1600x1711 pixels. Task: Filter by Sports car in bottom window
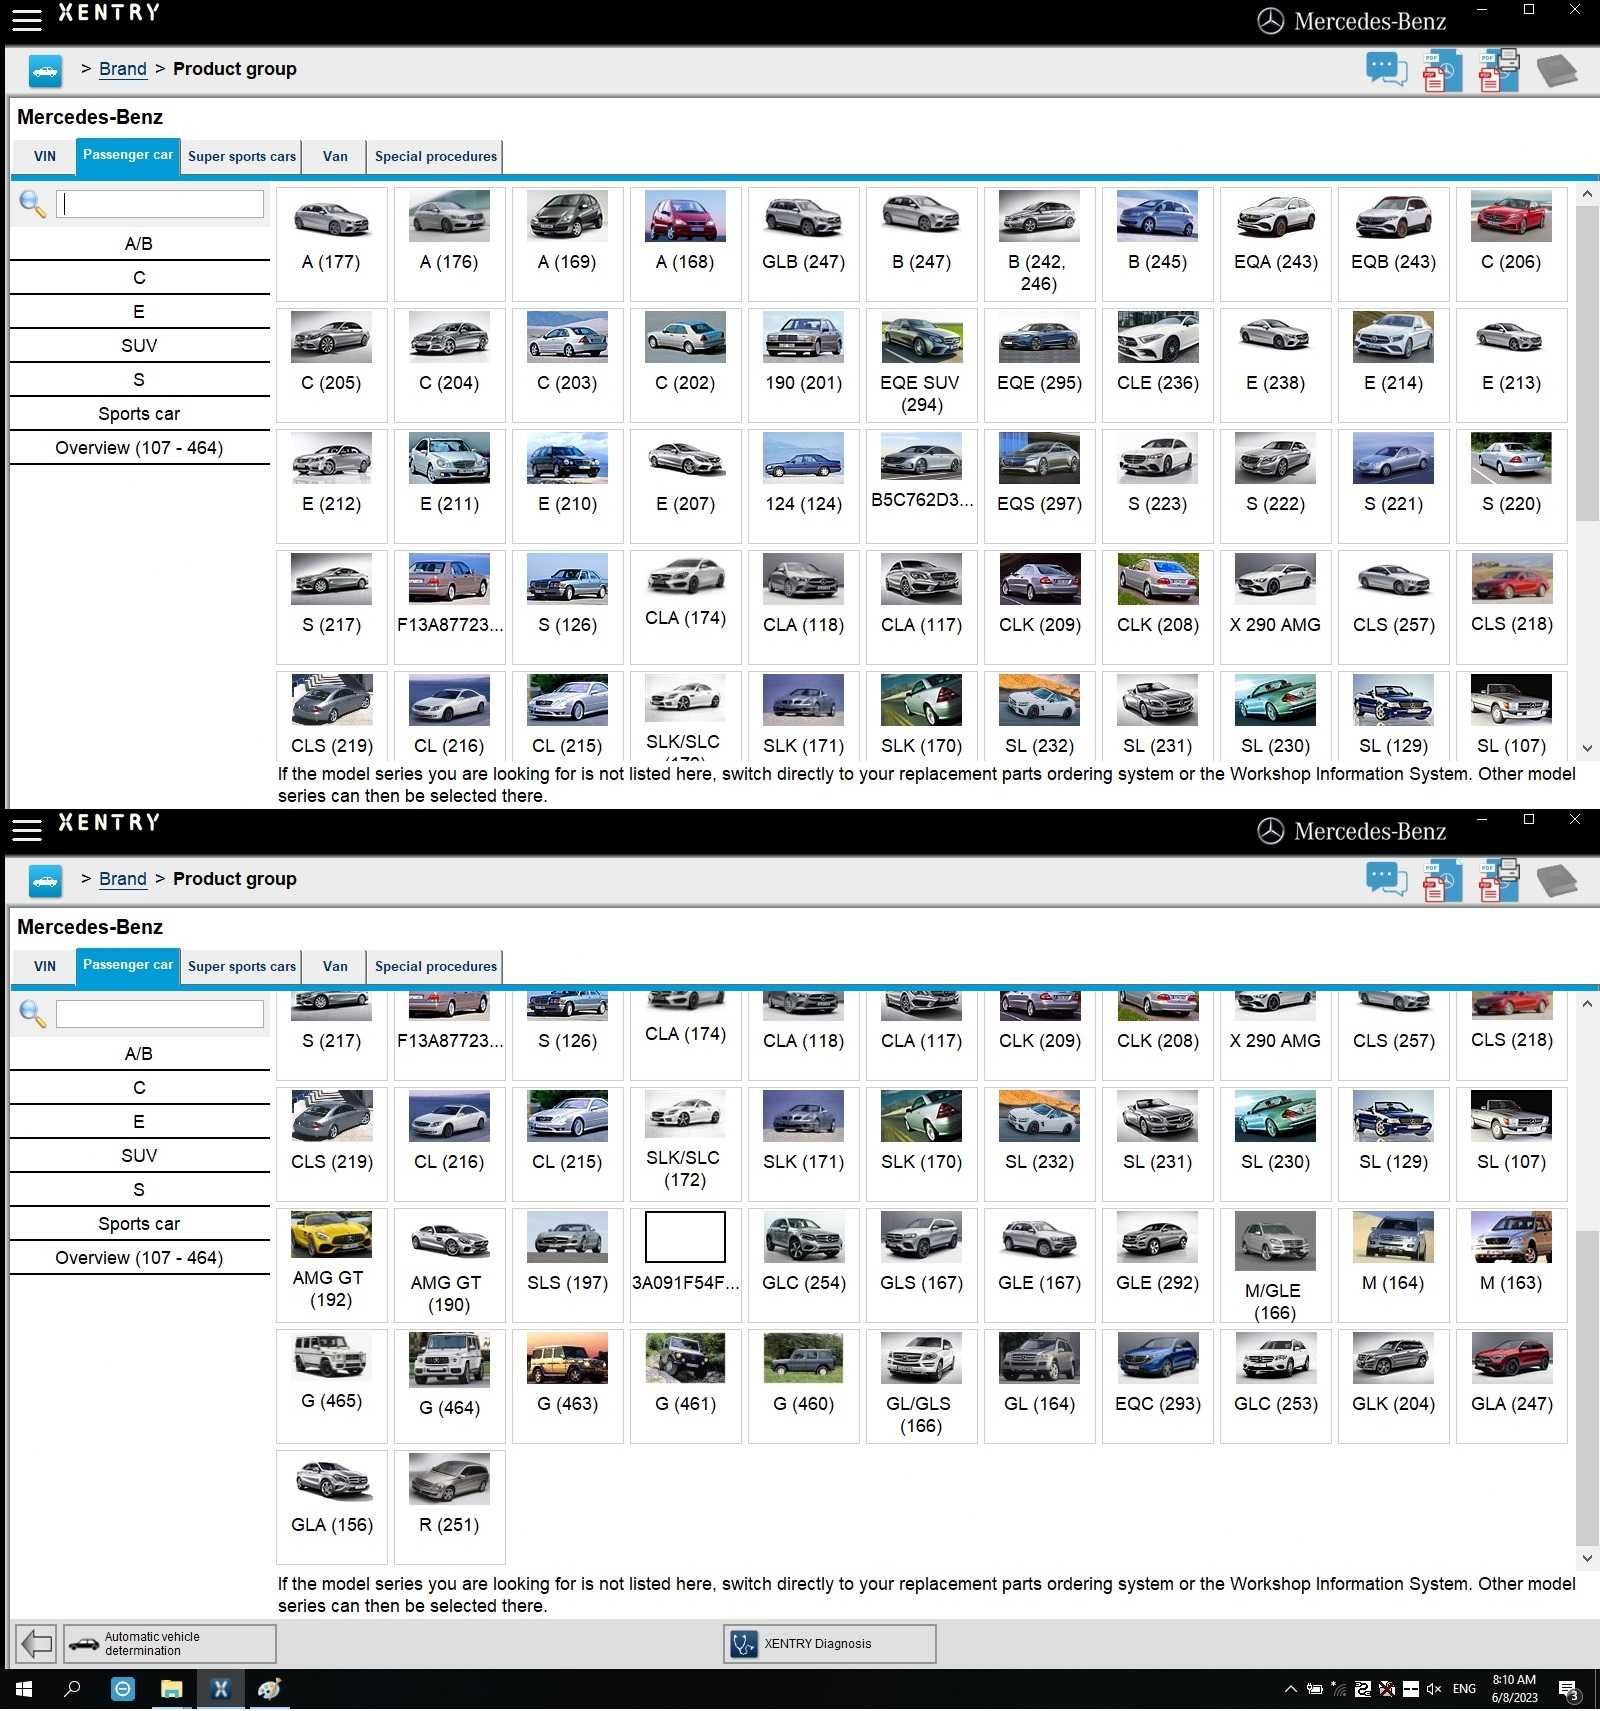[139, 1223]
